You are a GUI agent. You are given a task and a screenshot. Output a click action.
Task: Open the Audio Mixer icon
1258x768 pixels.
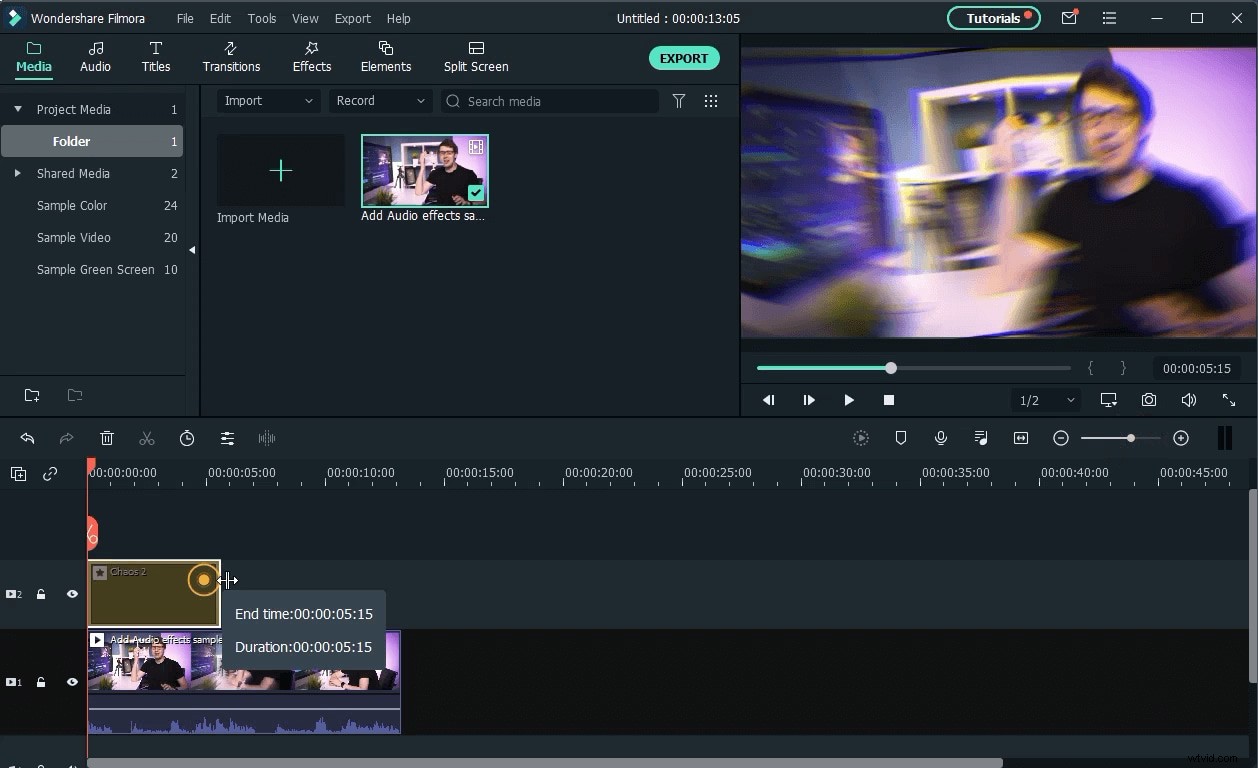coord(980,438)
